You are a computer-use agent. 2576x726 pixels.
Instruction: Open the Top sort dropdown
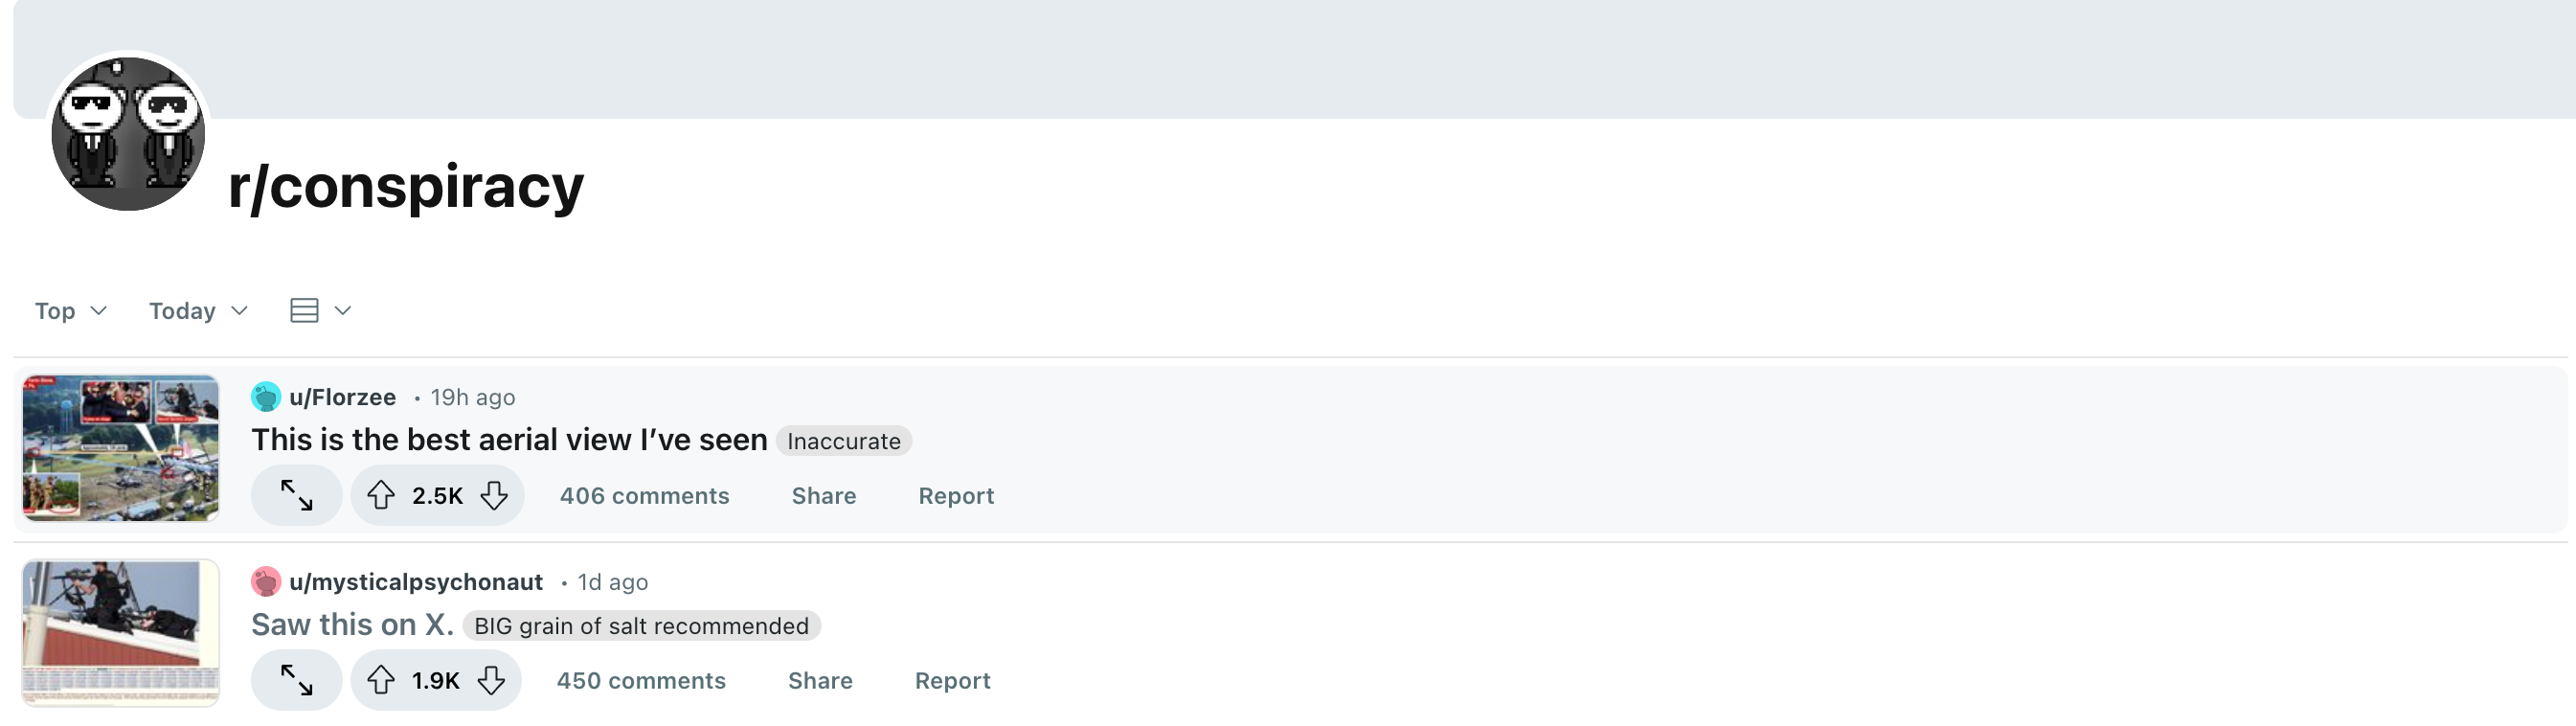70,311
